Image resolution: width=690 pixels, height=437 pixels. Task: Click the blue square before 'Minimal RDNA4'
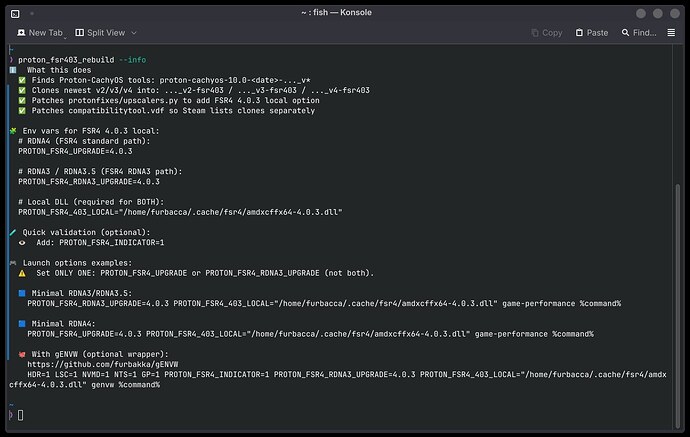coord(22,323)
